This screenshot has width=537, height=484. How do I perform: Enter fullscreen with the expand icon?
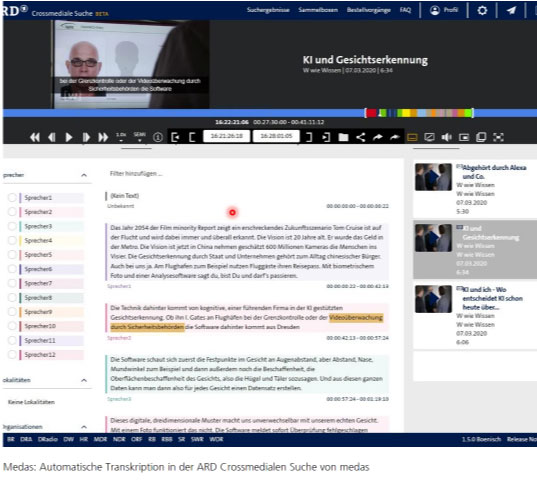pyautogui.click(x=498, y=137)
